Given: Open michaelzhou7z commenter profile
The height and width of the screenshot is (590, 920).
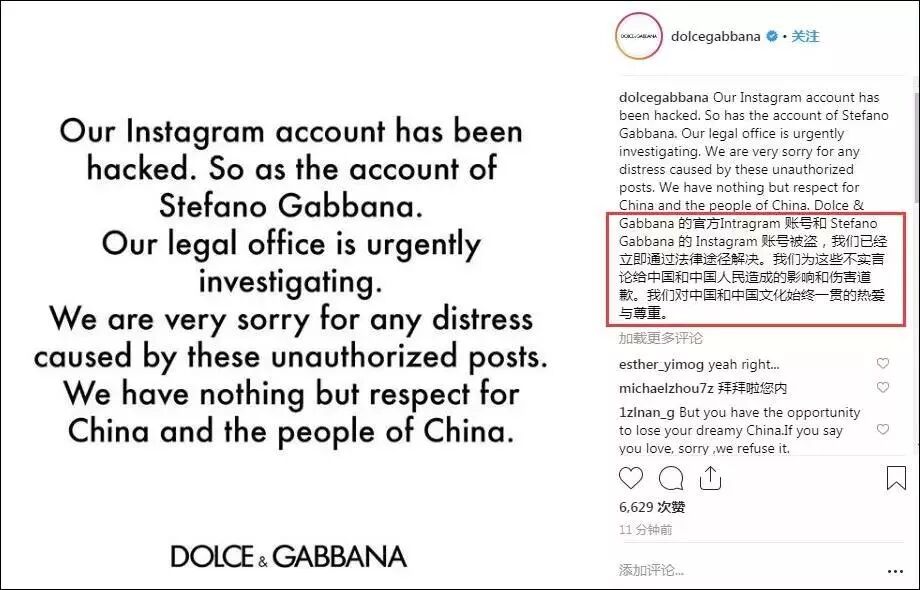Looking at the screenshot, I should (x=666, y=388).
